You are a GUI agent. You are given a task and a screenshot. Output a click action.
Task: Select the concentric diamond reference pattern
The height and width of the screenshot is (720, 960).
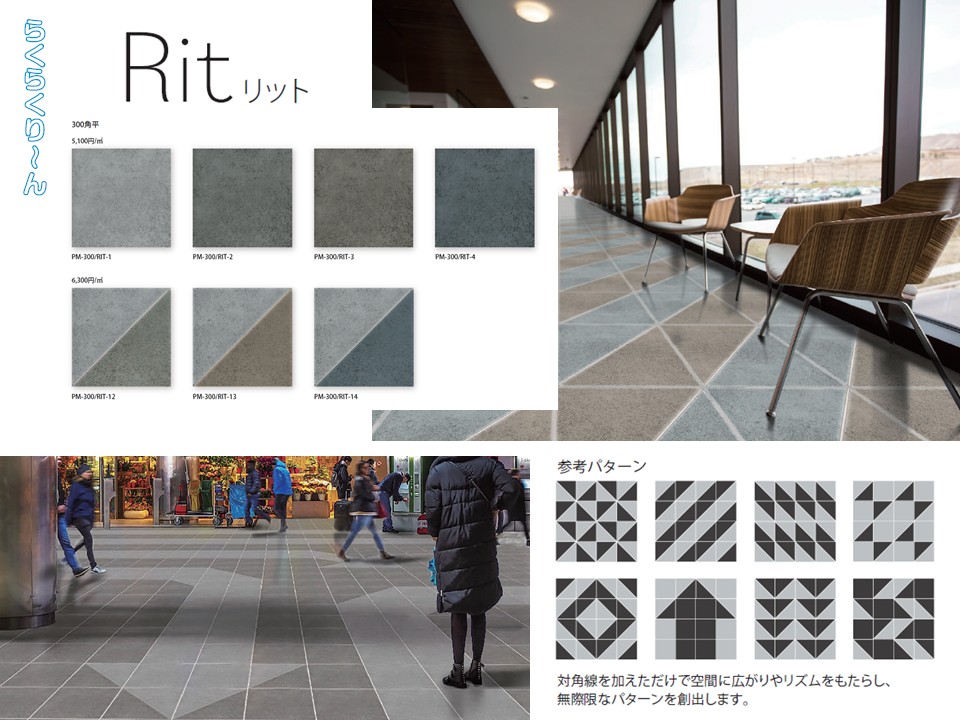tap(596, 618)
